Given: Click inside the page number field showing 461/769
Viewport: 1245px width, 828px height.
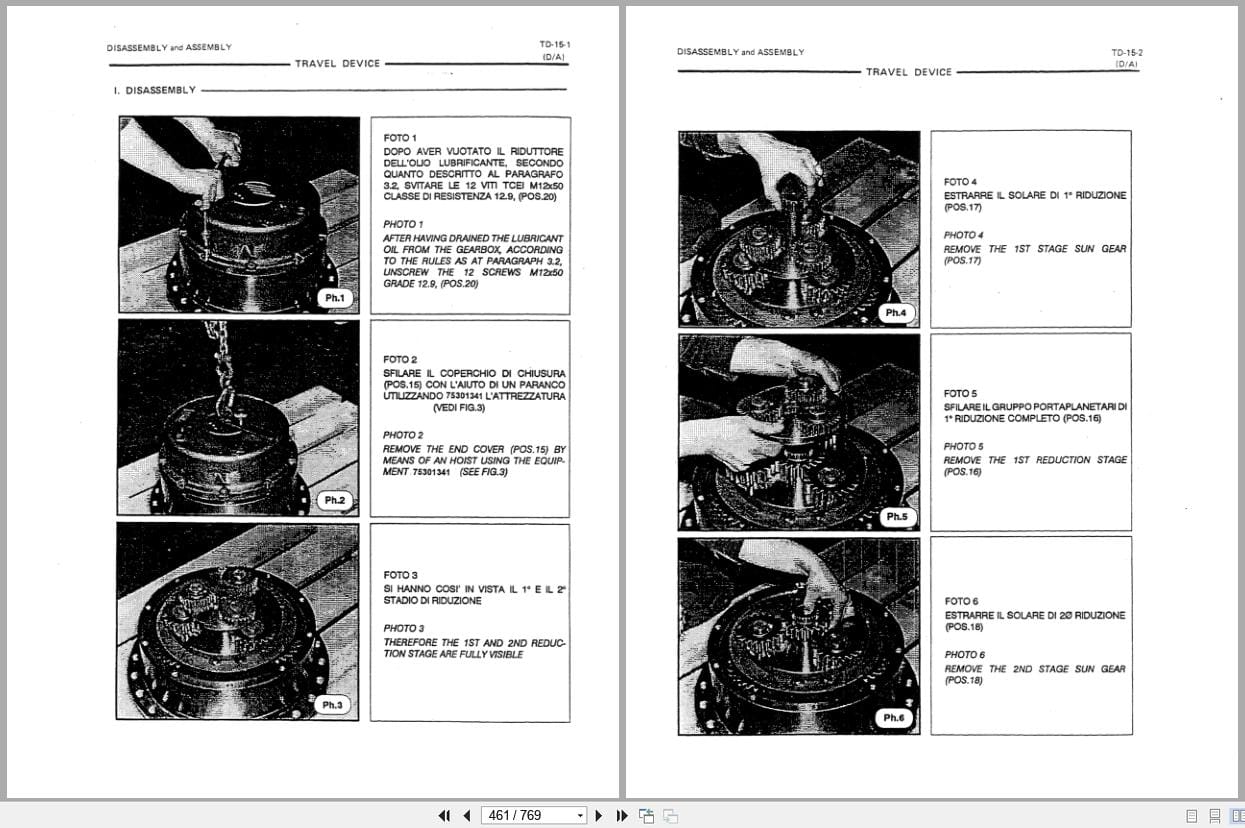Looking at the screenshot, I should (525, 815).
